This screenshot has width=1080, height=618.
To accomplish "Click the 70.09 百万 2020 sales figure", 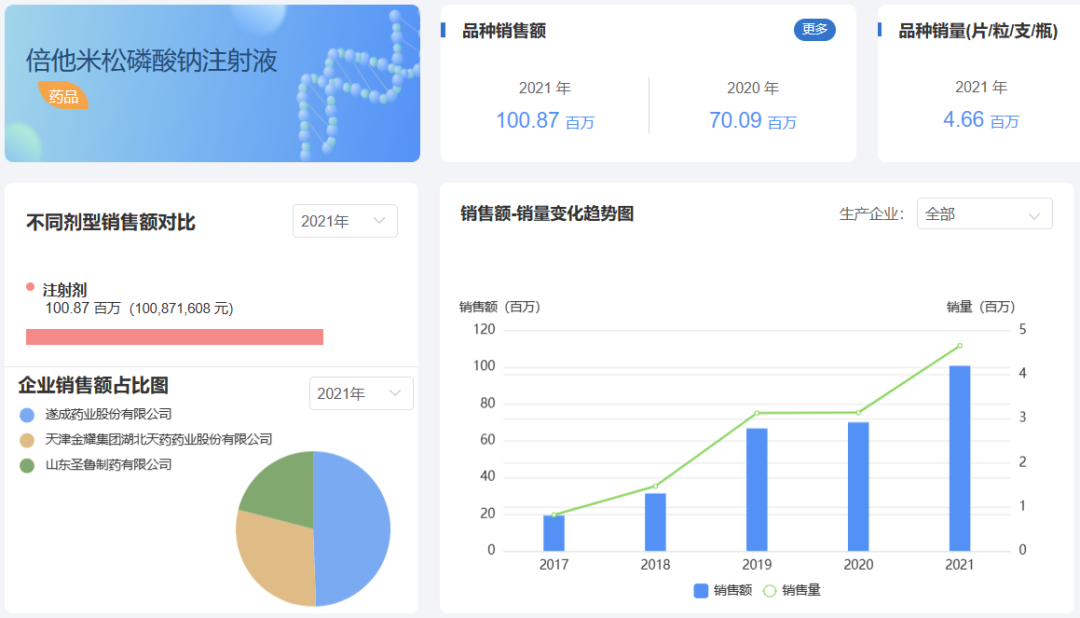I will [753, 121].
